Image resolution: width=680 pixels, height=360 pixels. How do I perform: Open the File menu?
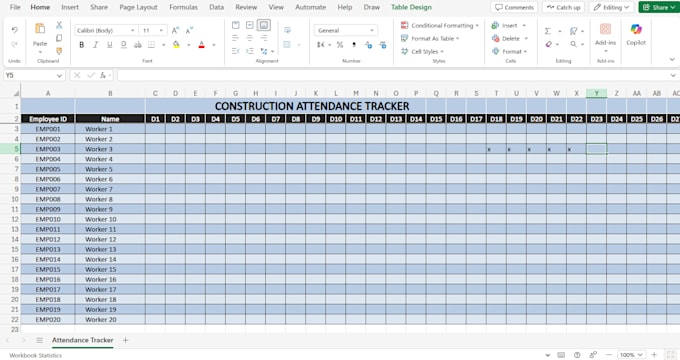click(15, 7)
